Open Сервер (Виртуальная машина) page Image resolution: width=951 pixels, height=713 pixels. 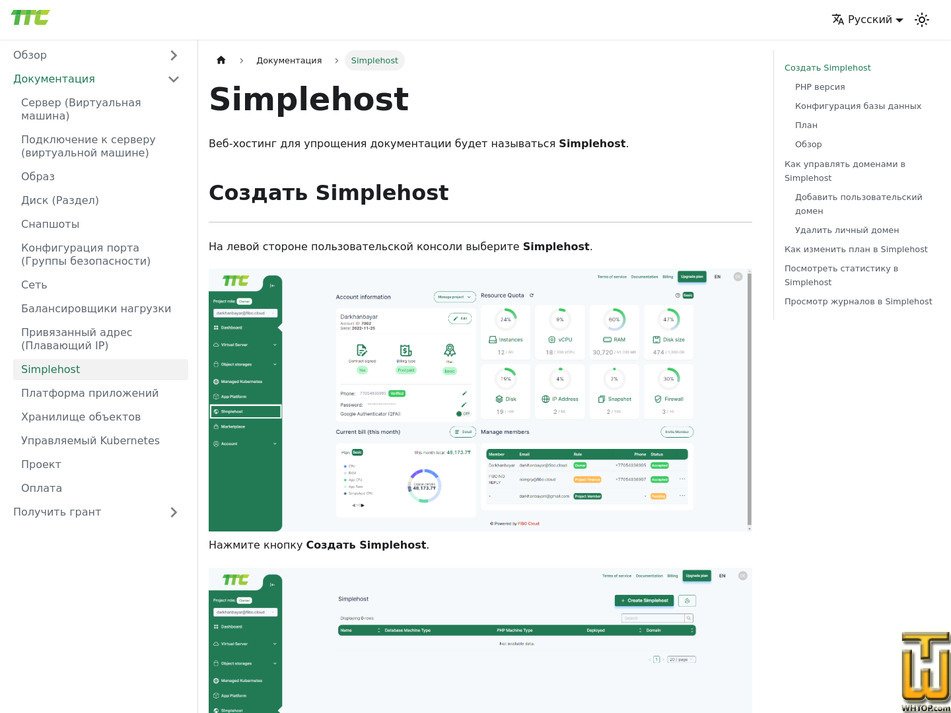(x=81, y=109)
